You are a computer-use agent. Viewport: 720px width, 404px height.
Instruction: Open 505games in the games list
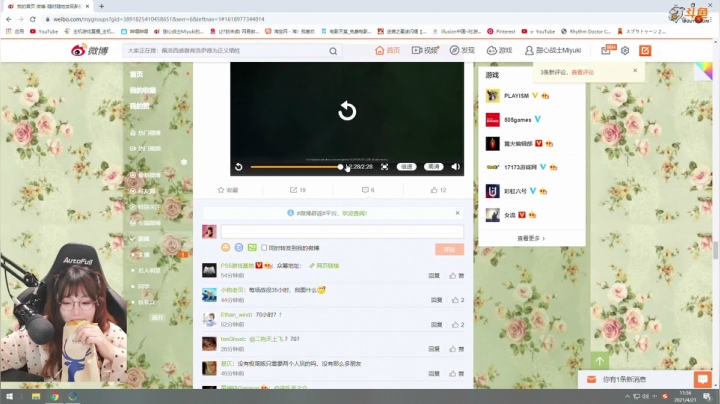(x=518, y=120)
